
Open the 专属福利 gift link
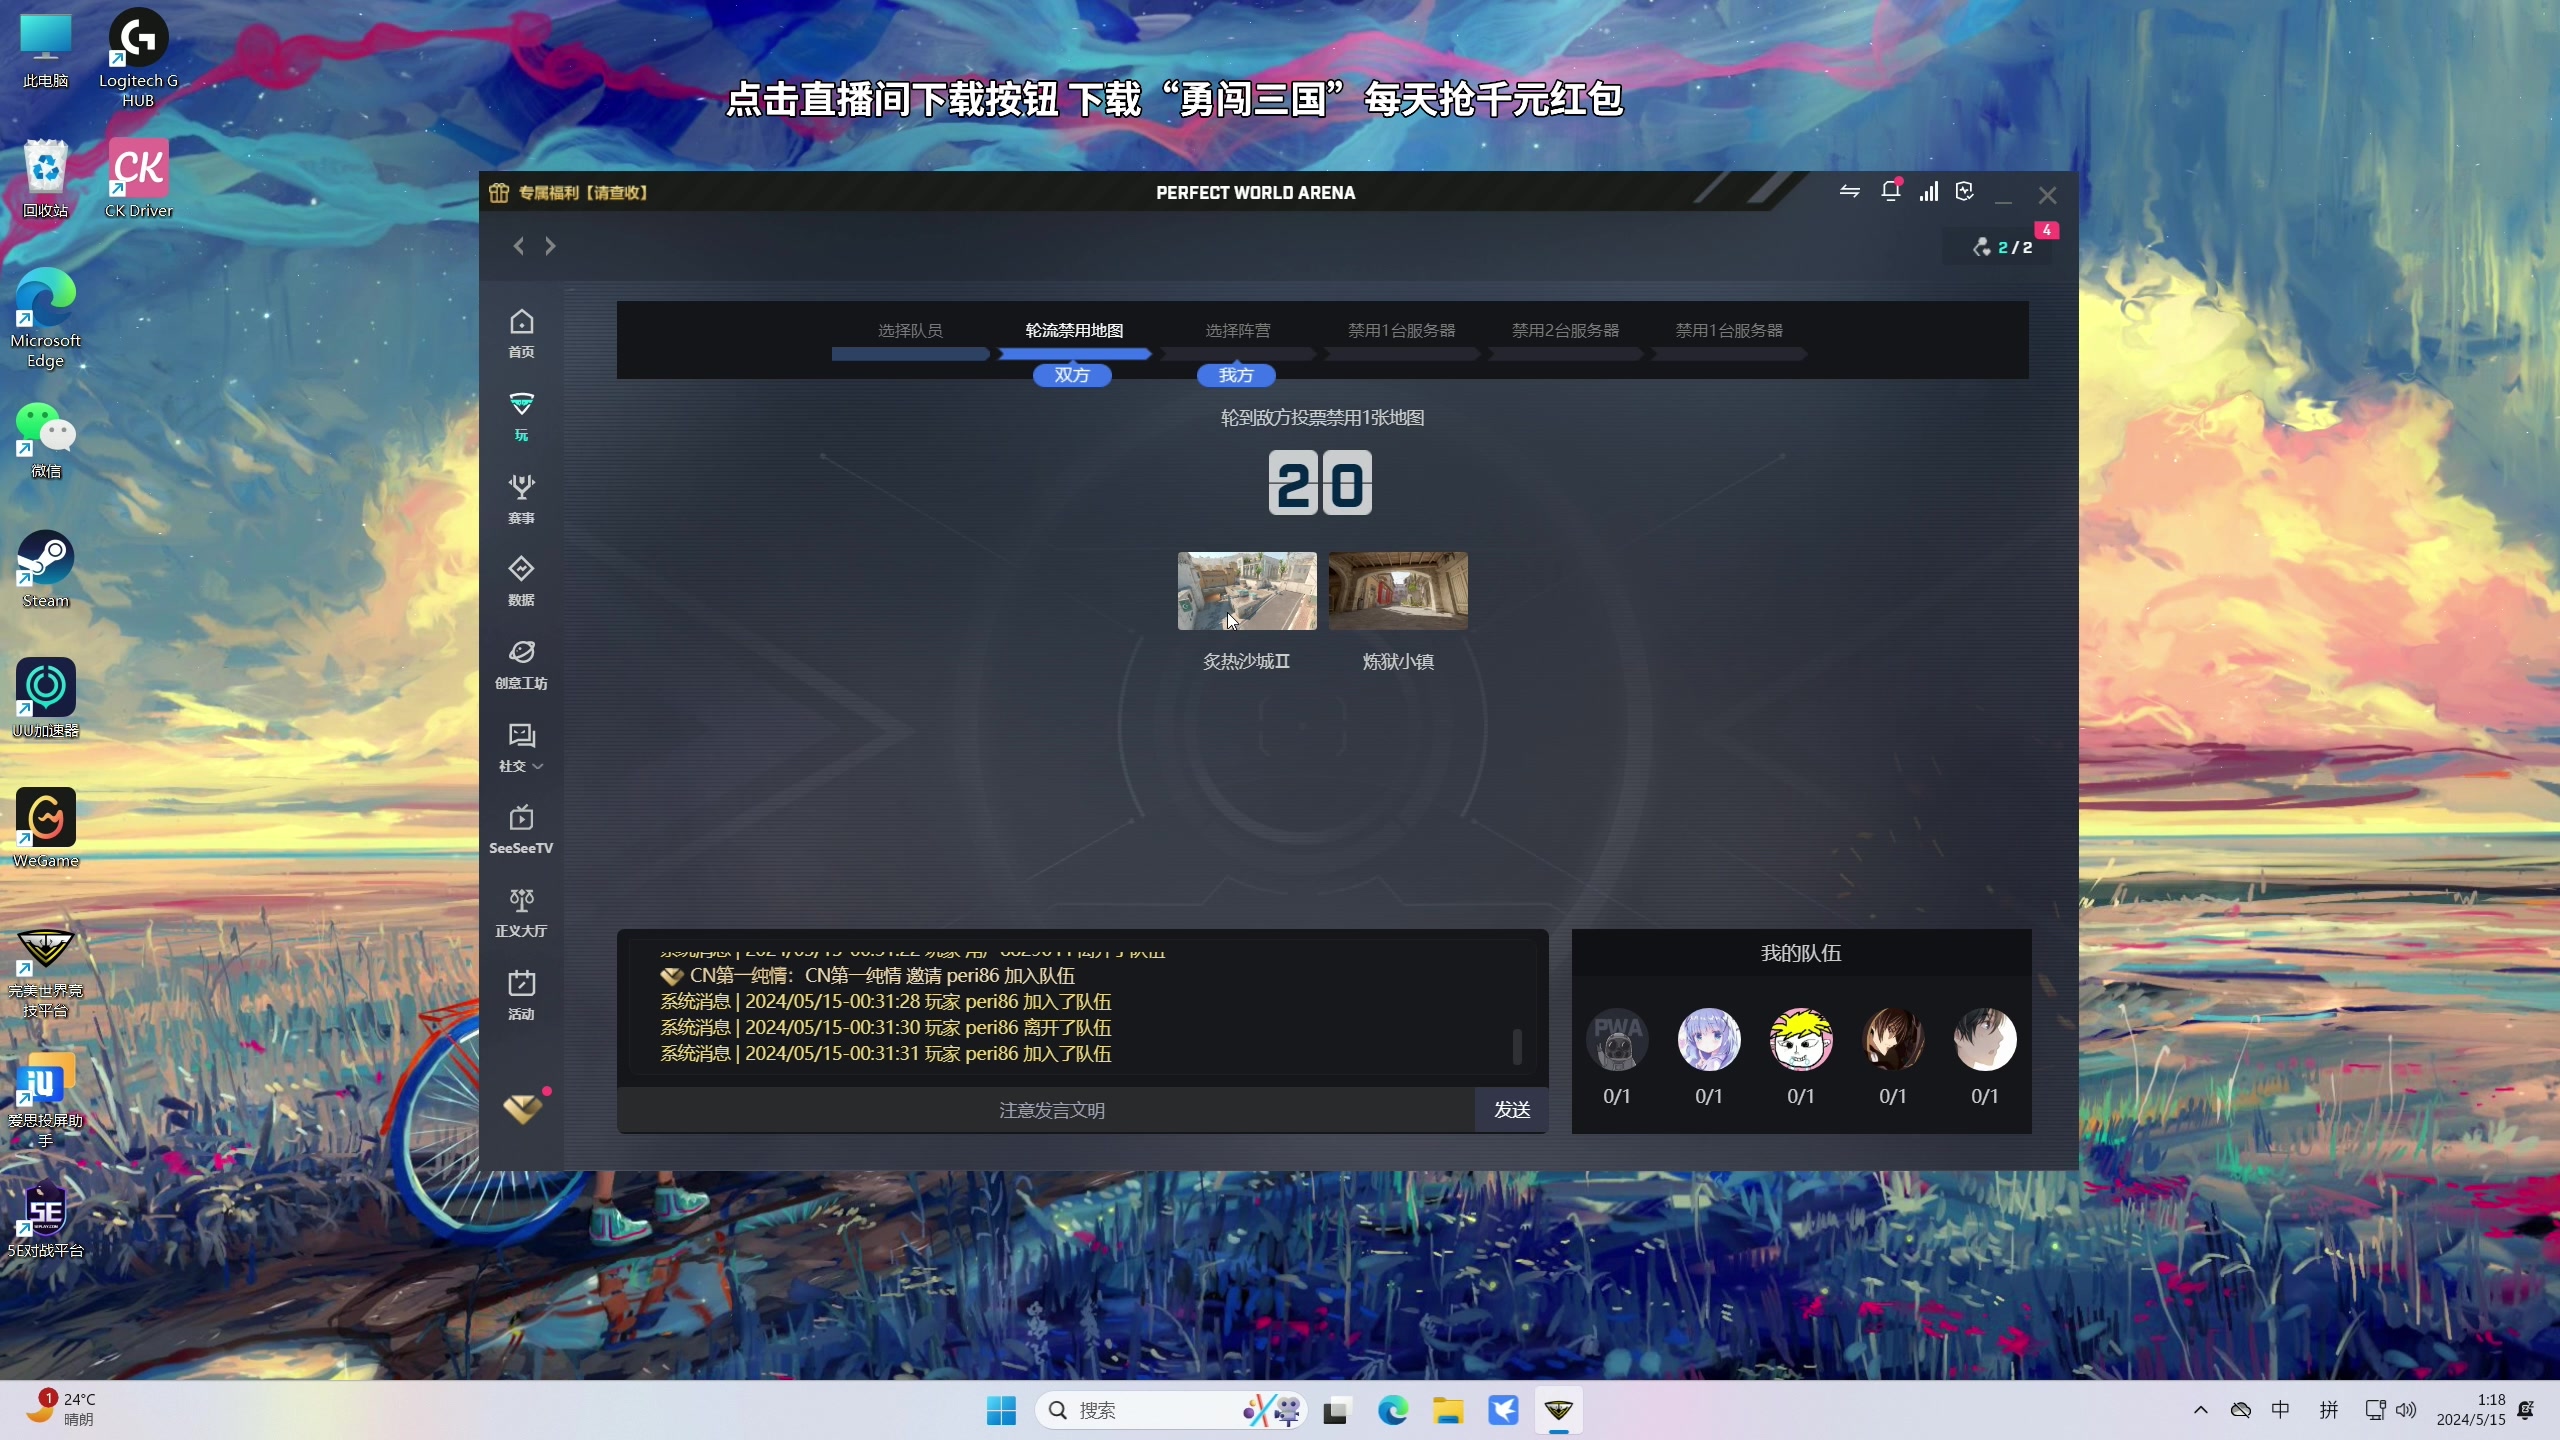(x=568, y=193)
